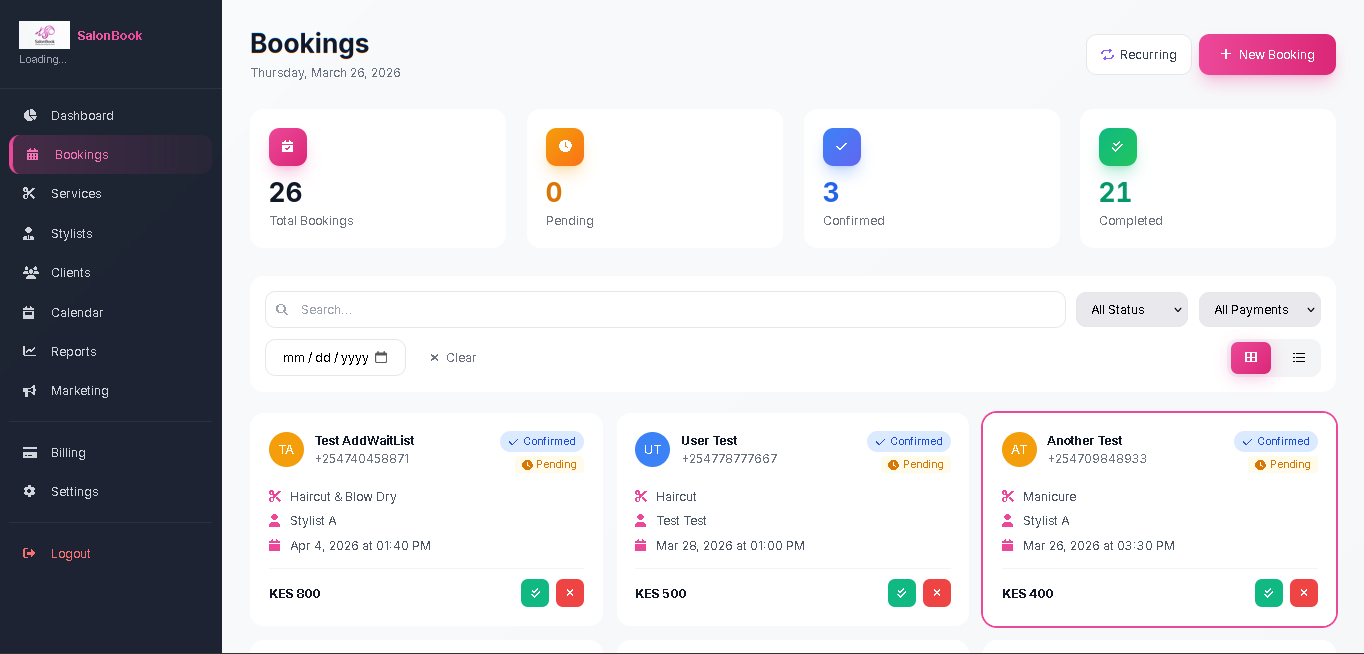This screenshot has width=1364, height=654.
Task: Open the Recurring bookings button
Action: 1139,54
